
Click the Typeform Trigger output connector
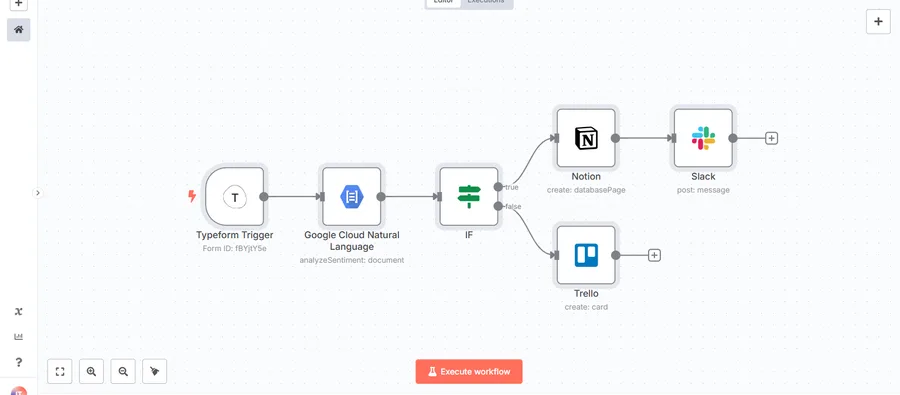(264, 196)
